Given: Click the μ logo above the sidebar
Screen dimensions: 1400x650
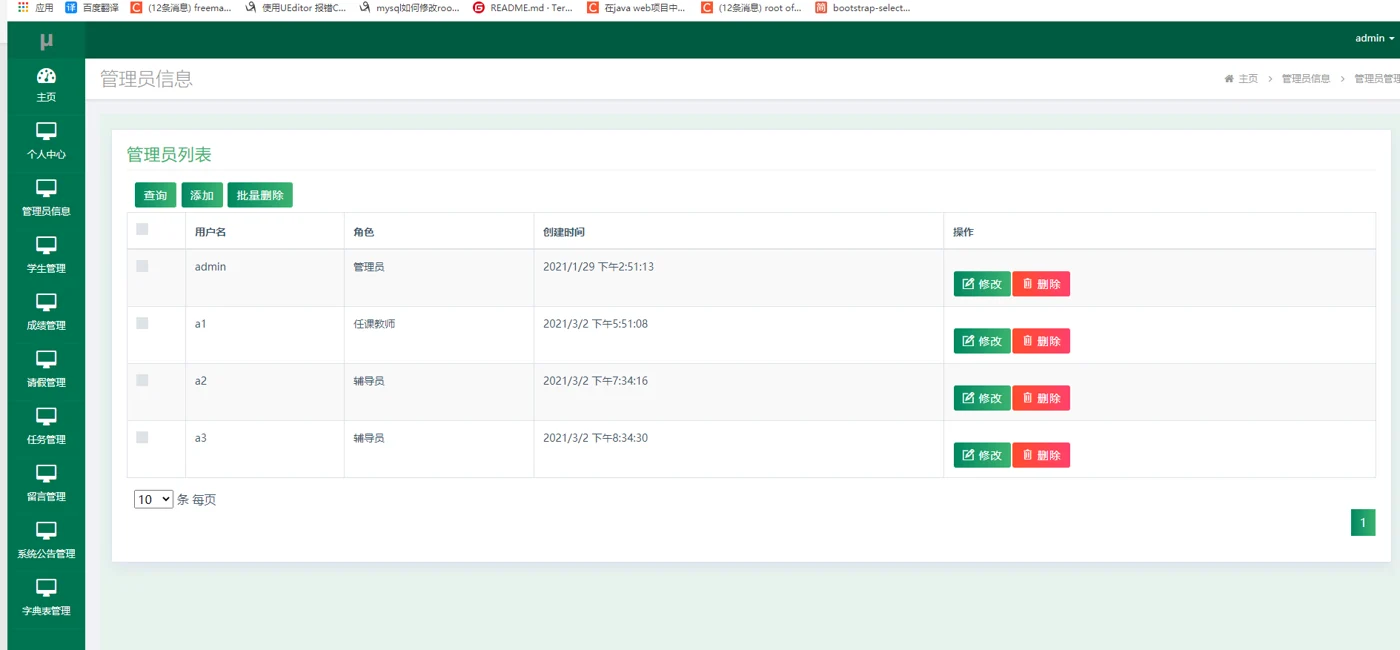Looking at the screenshot, I should [46, 41].
